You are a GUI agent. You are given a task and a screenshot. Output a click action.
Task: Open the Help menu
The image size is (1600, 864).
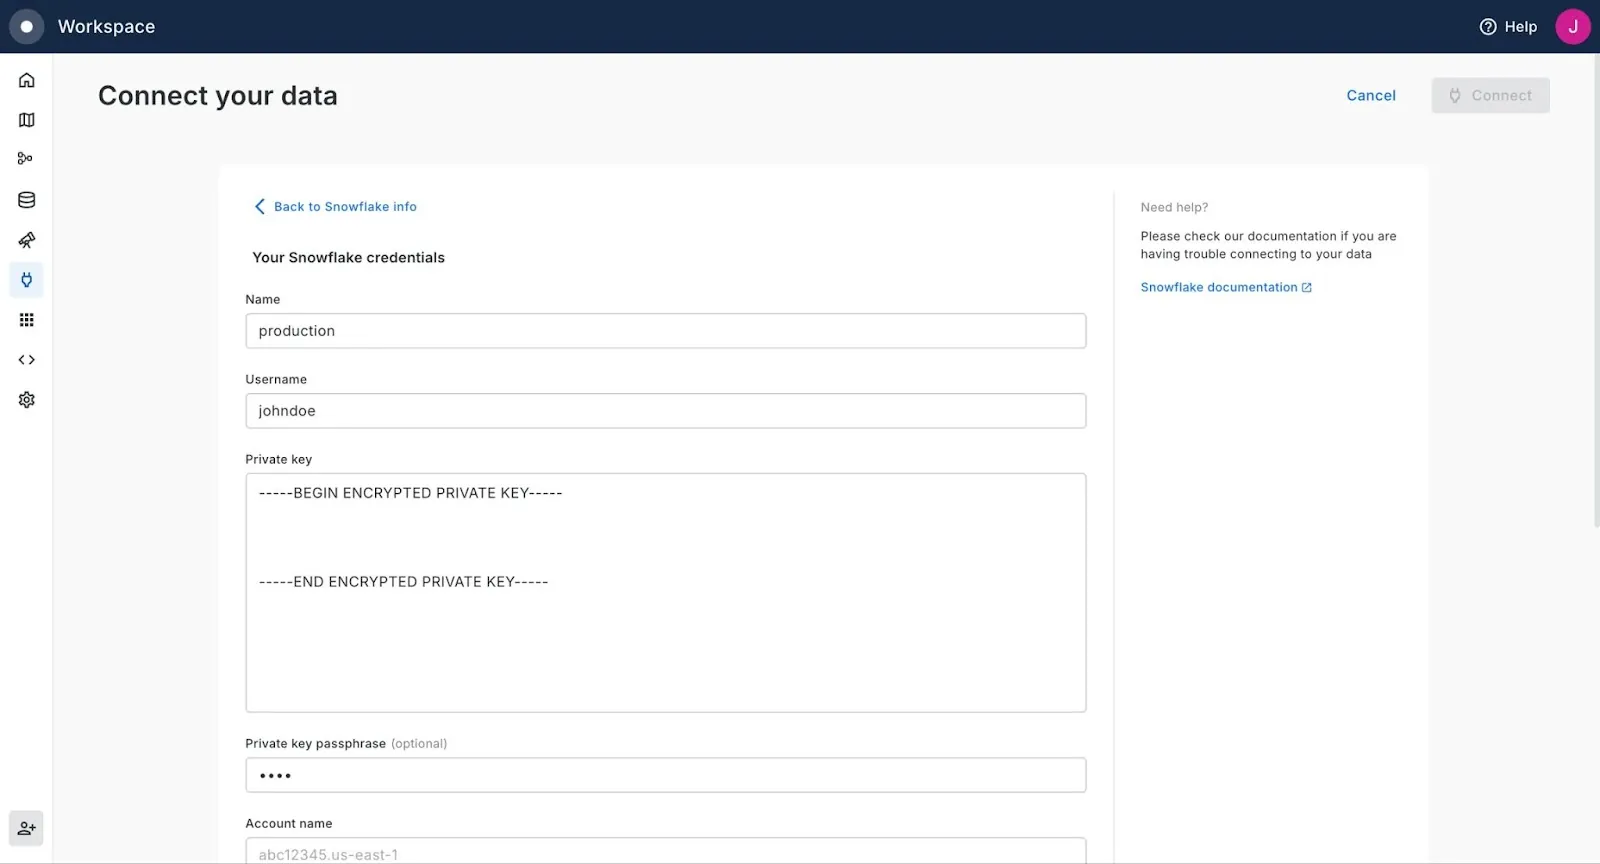click(x=1508, y=27)
